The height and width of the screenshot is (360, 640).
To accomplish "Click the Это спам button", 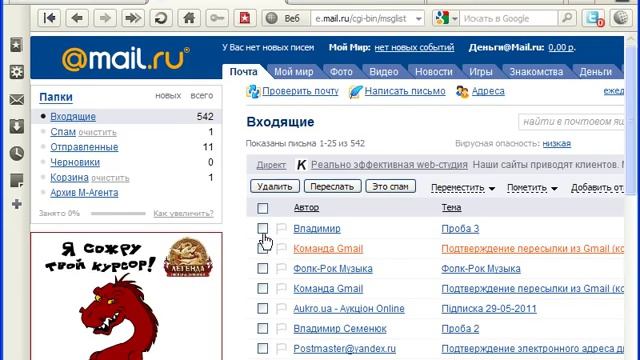I will [390, 187].
